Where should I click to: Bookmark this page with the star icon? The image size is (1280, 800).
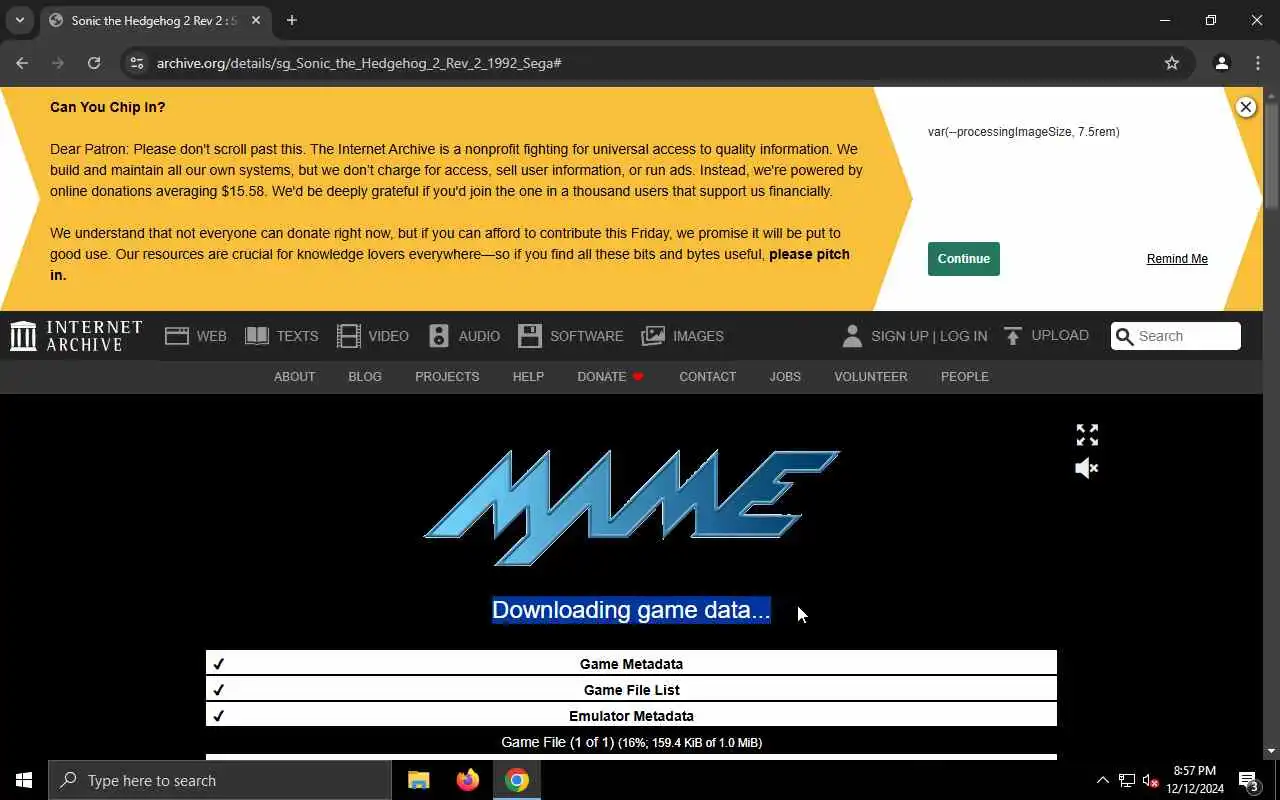coord(1172,63)
